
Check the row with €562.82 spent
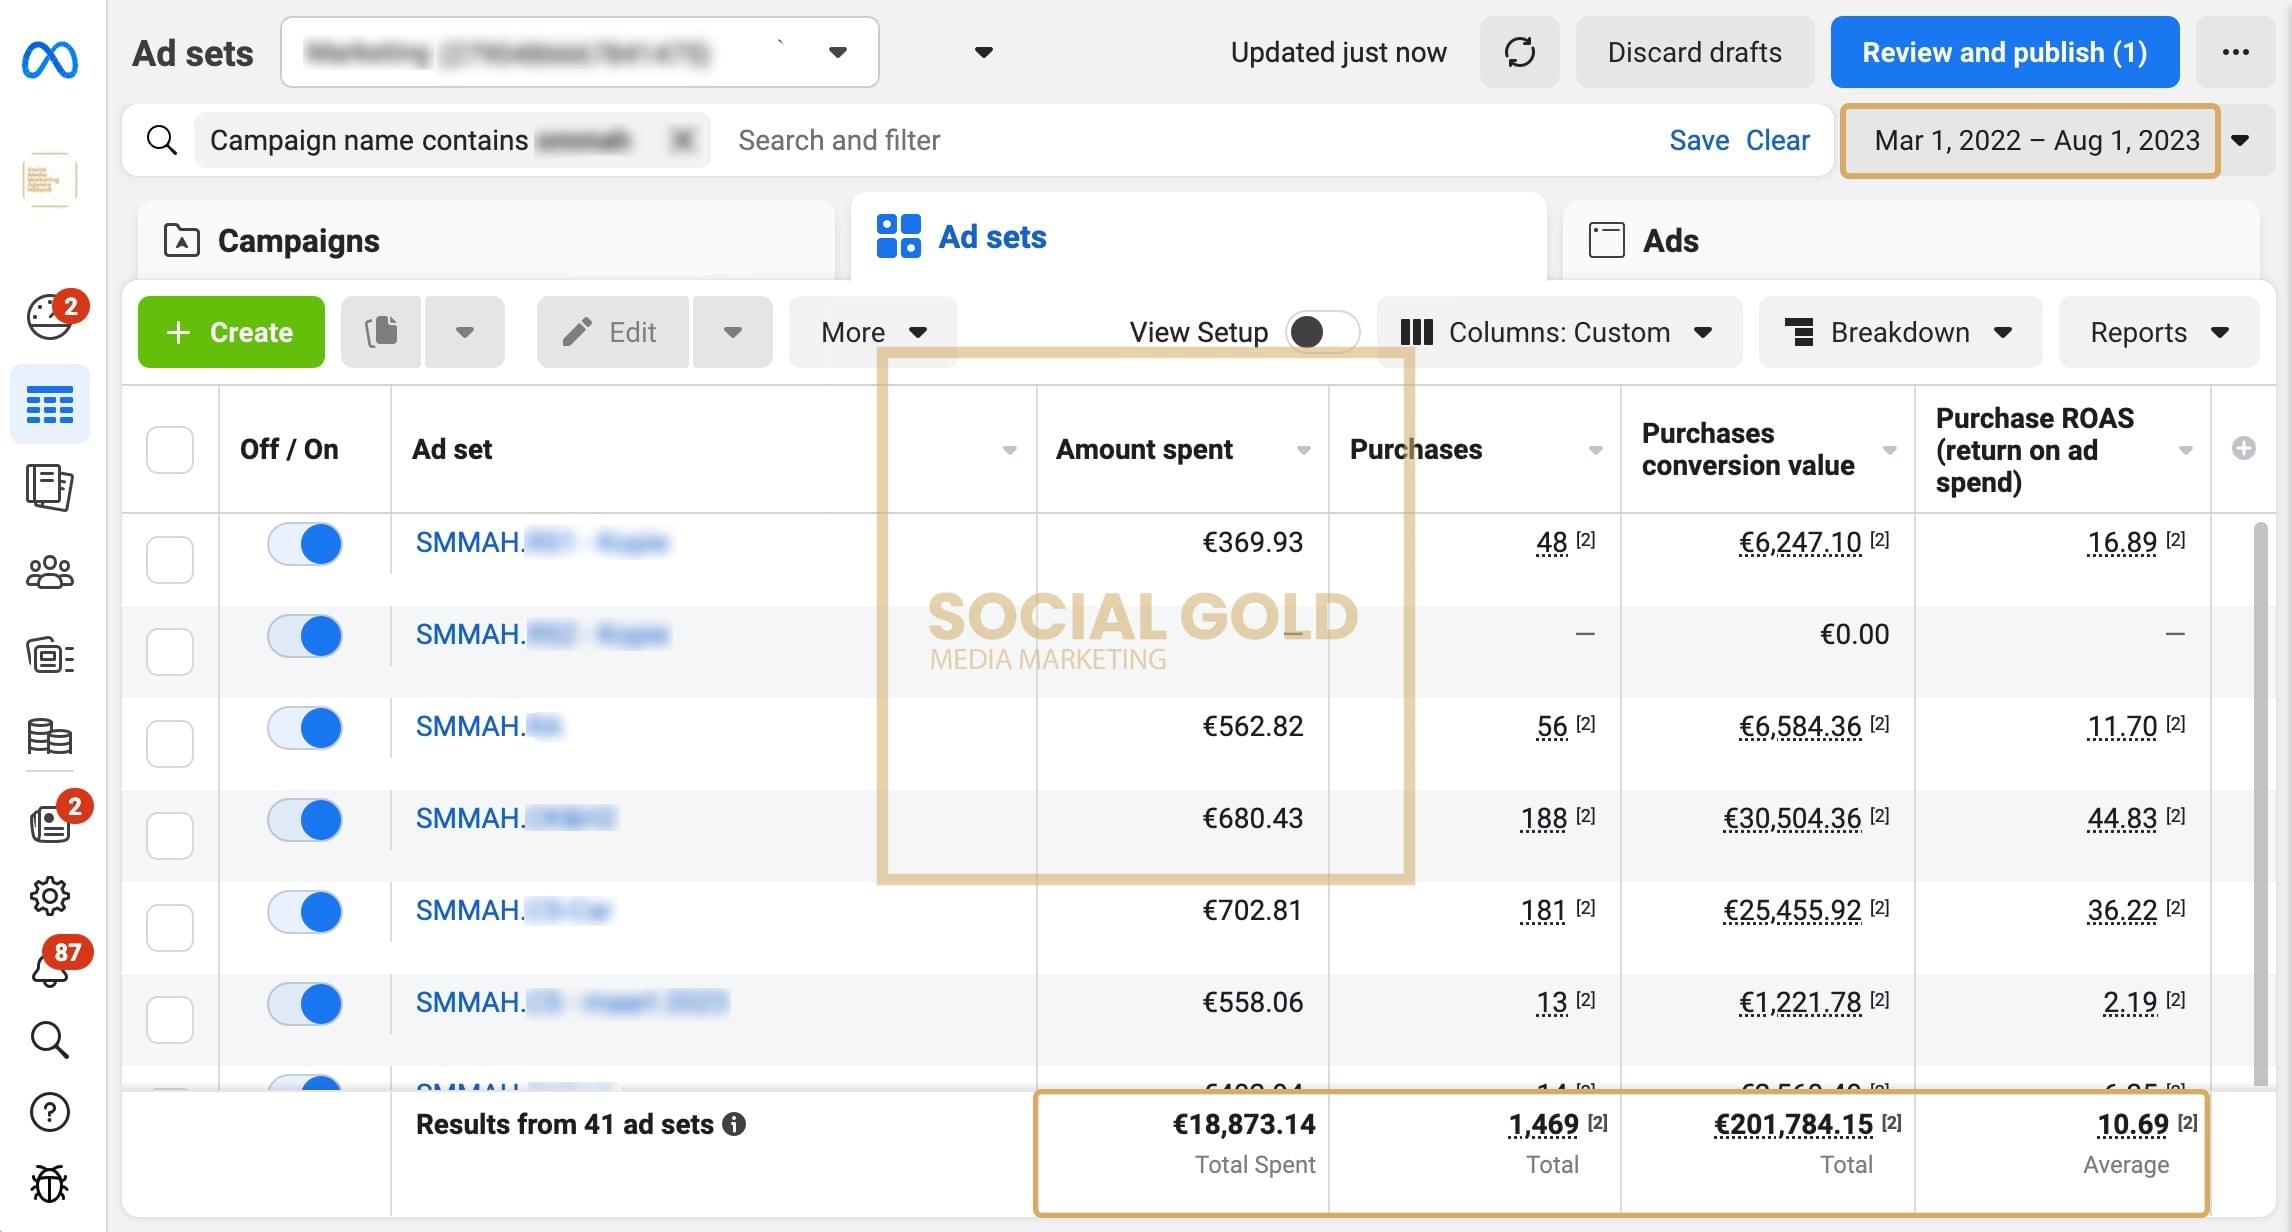[x=170, y=744]
